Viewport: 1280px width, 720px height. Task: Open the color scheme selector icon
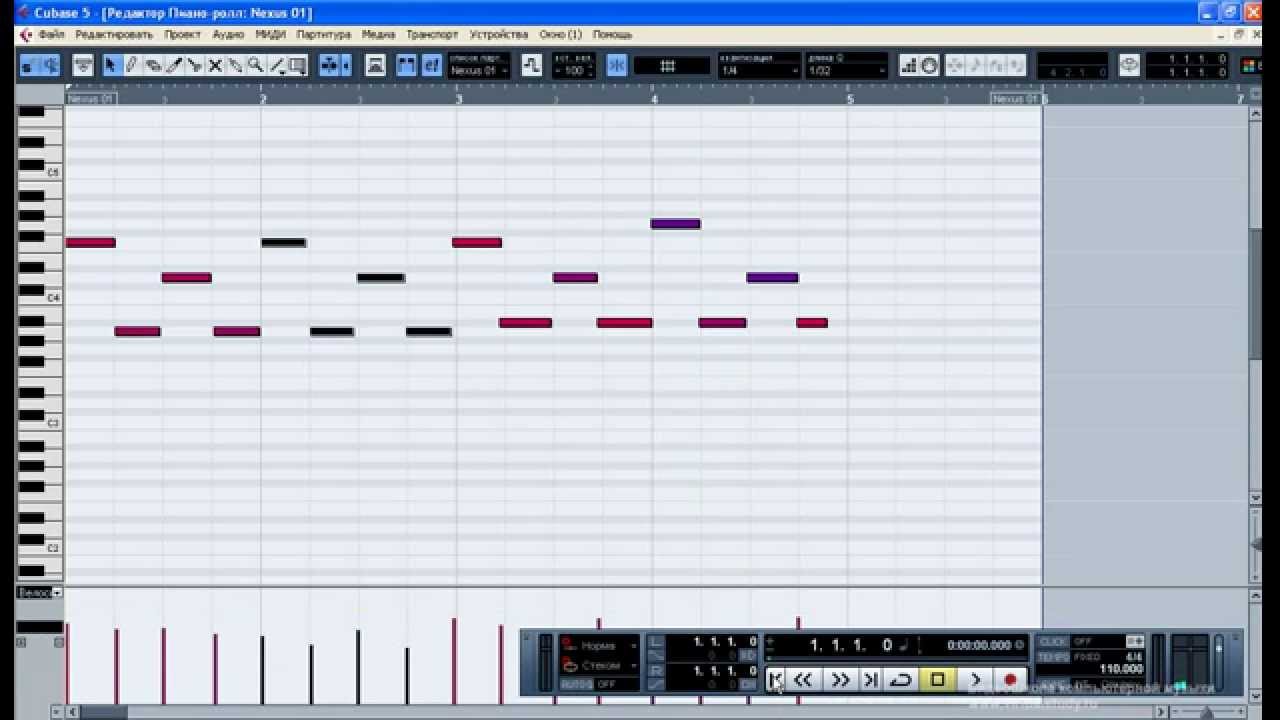coord(1250,65)
